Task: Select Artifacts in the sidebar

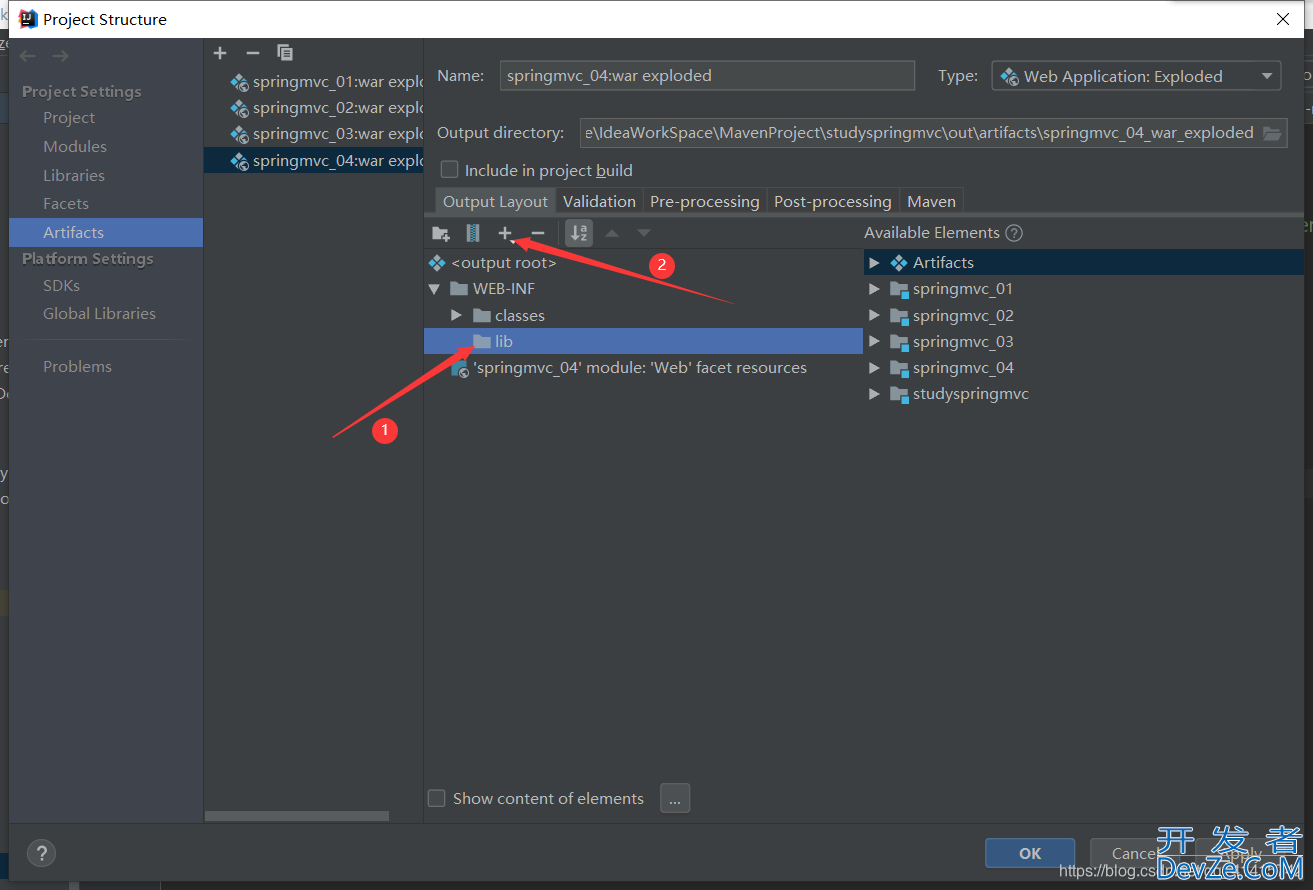Action: click(106, 232)
